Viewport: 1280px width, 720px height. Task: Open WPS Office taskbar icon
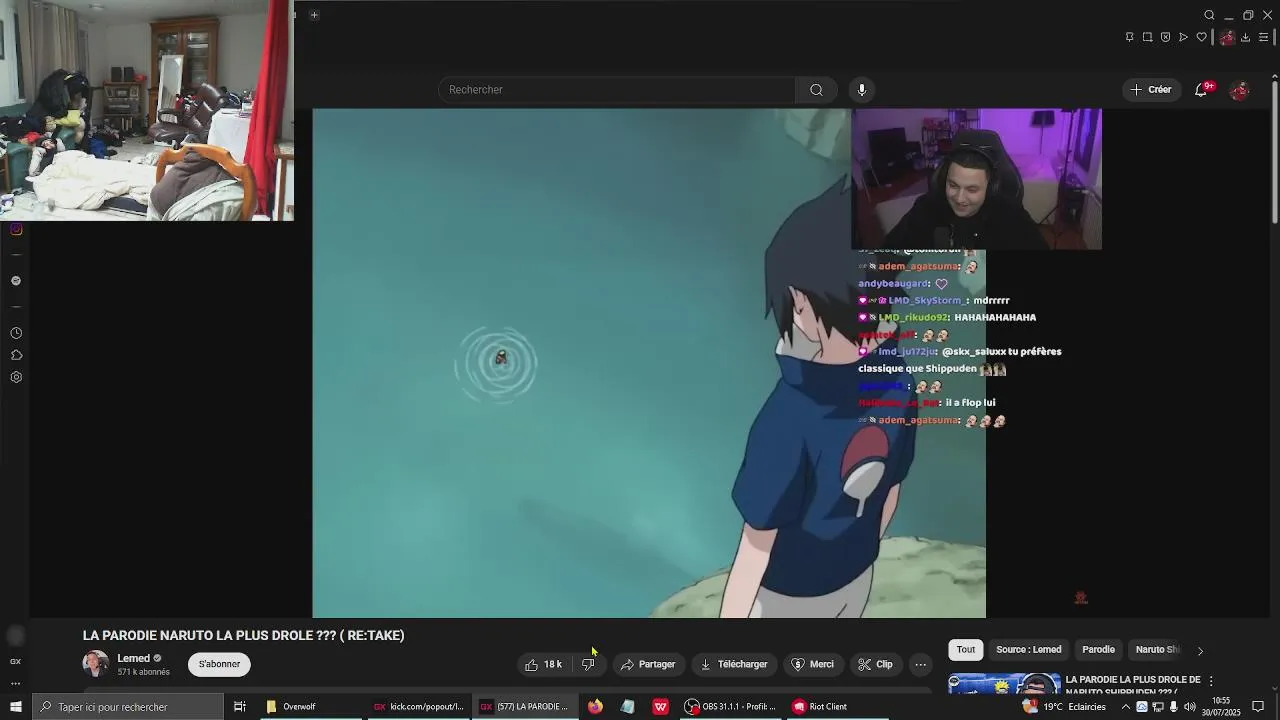(x=660, y=707)
